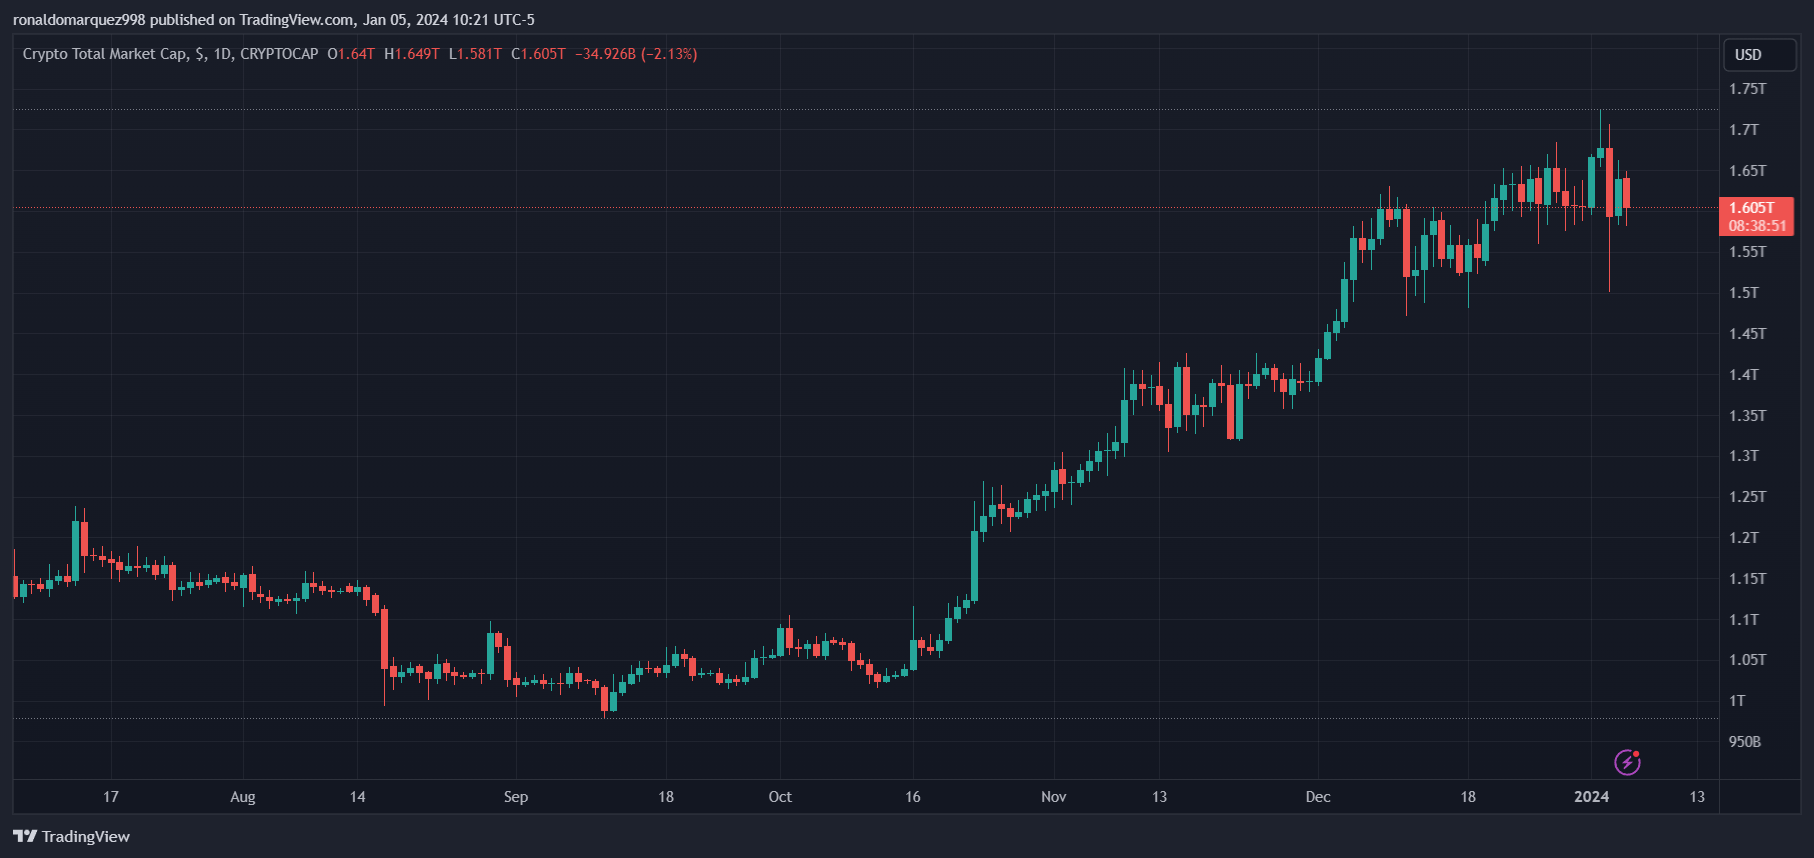Screen dimensions: 1814x858
Task: Click the −34.926B (−2.13%) change value
Action: pyautogui.click(x=636, y=54)
